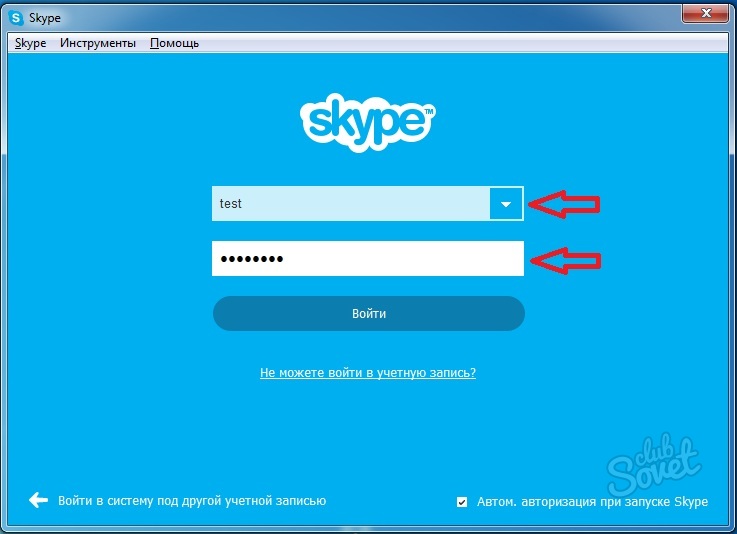Expand the saved Skype names dropdown arrow
Viewport: 737px width, 534px height.
click(506, 204)
